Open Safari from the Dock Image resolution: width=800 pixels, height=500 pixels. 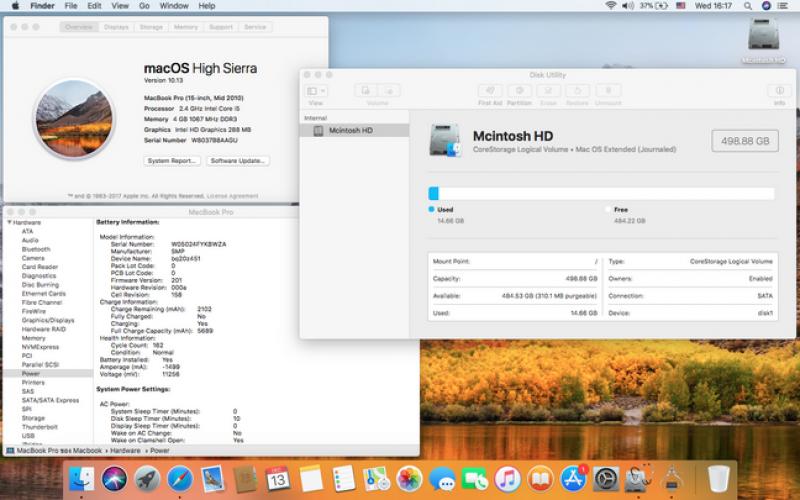tap(180, 479)
